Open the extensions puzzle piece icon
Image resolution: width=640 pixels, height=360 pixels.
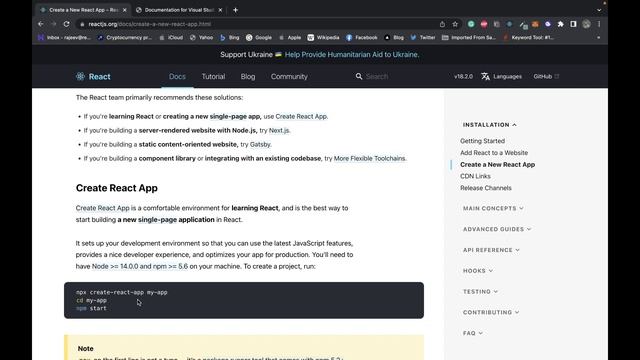click(x=561, y=24)
